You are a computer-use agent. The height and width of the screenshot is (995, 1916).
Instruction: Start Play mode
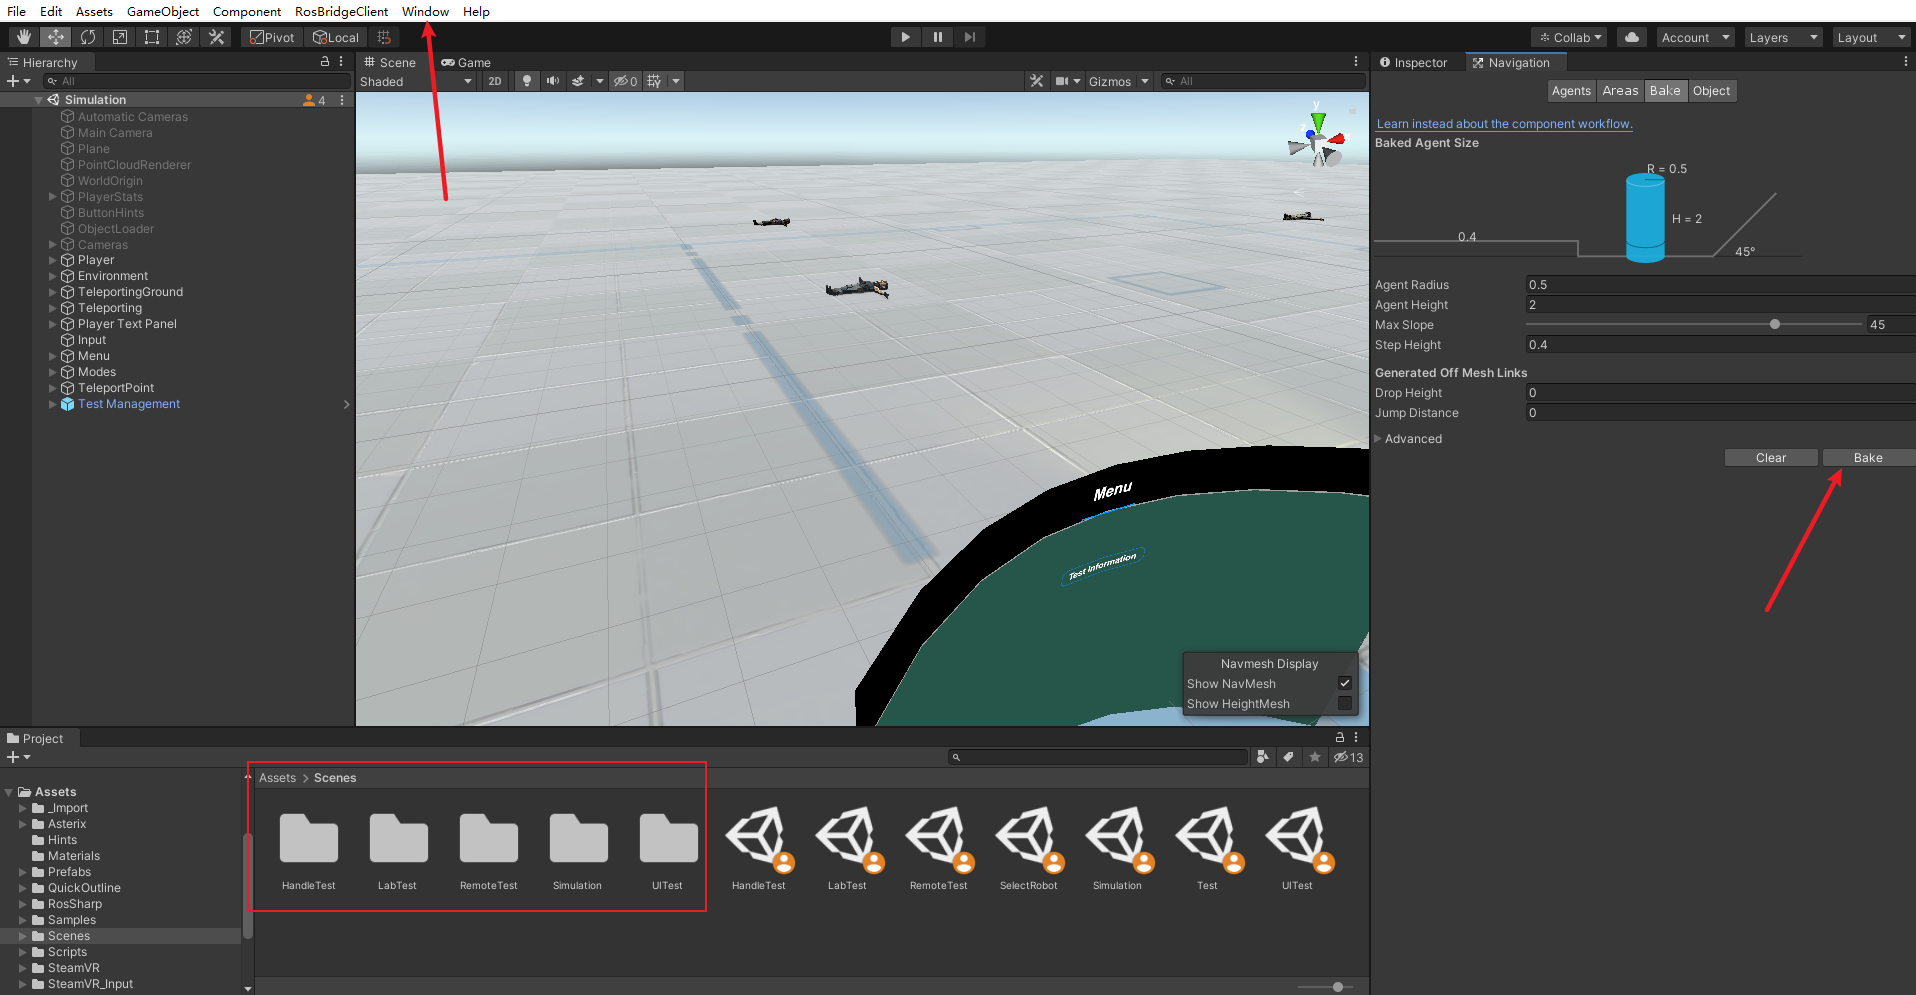tap(905, 37)
